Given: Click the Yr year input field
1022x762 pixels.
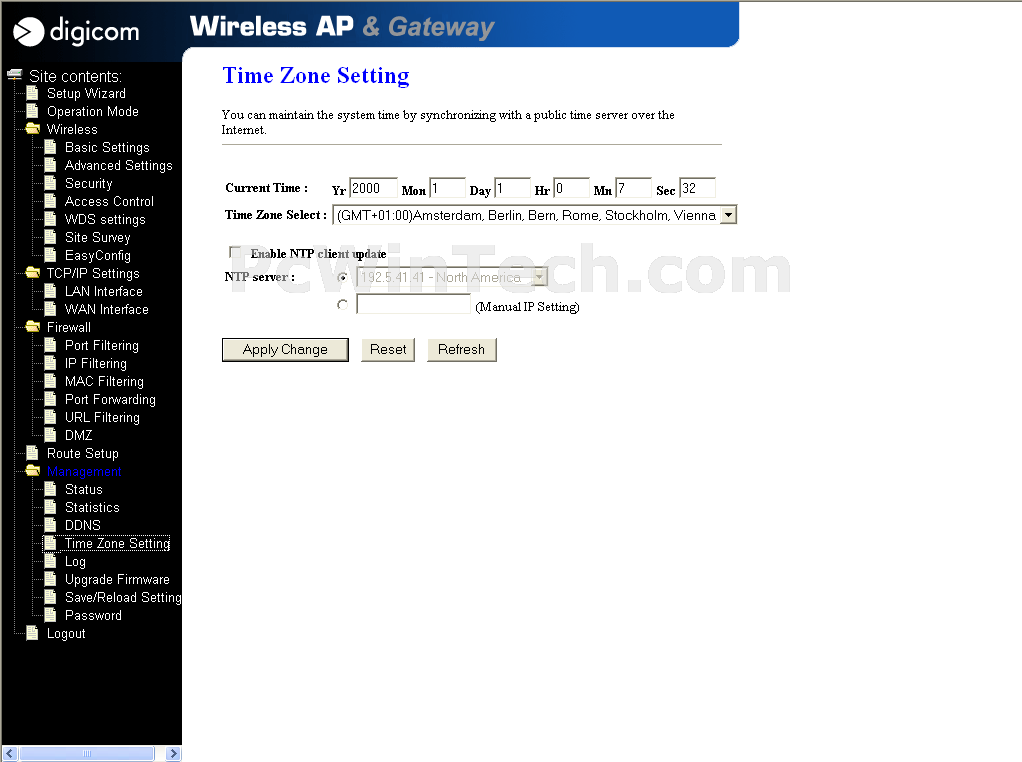Looking at the screenshot, I should click(x=373, y=188).
